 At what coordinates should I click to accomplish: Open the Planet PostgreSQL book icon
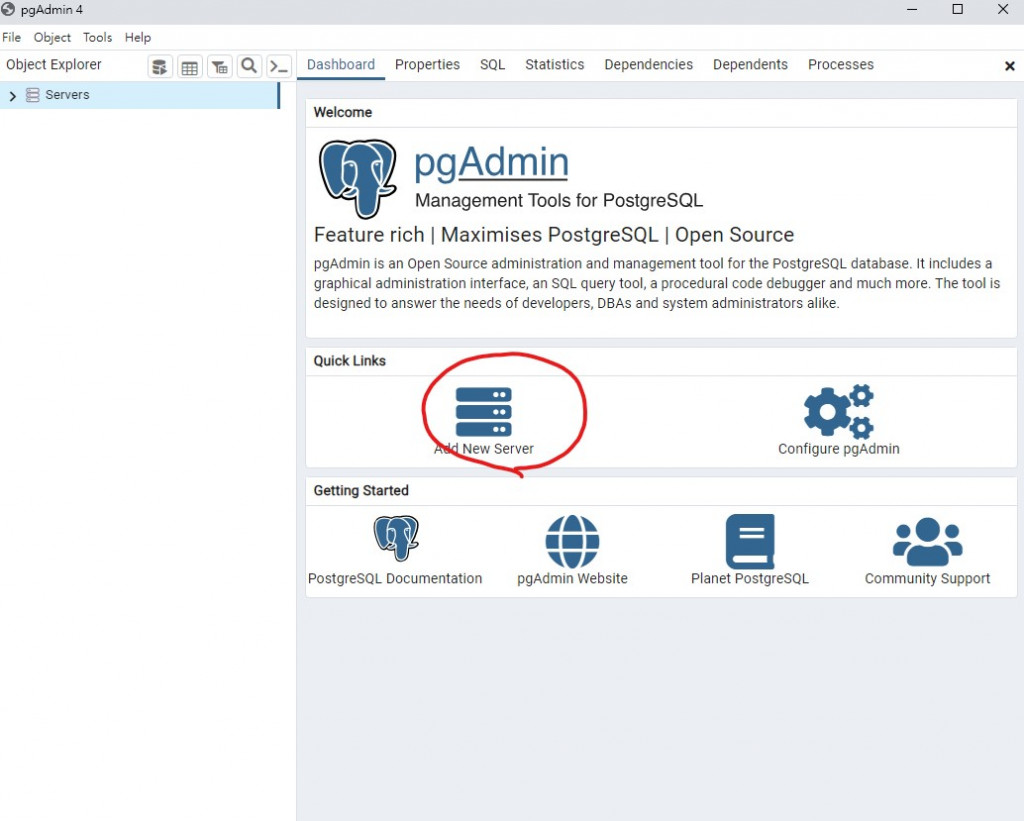coord(750,541)
